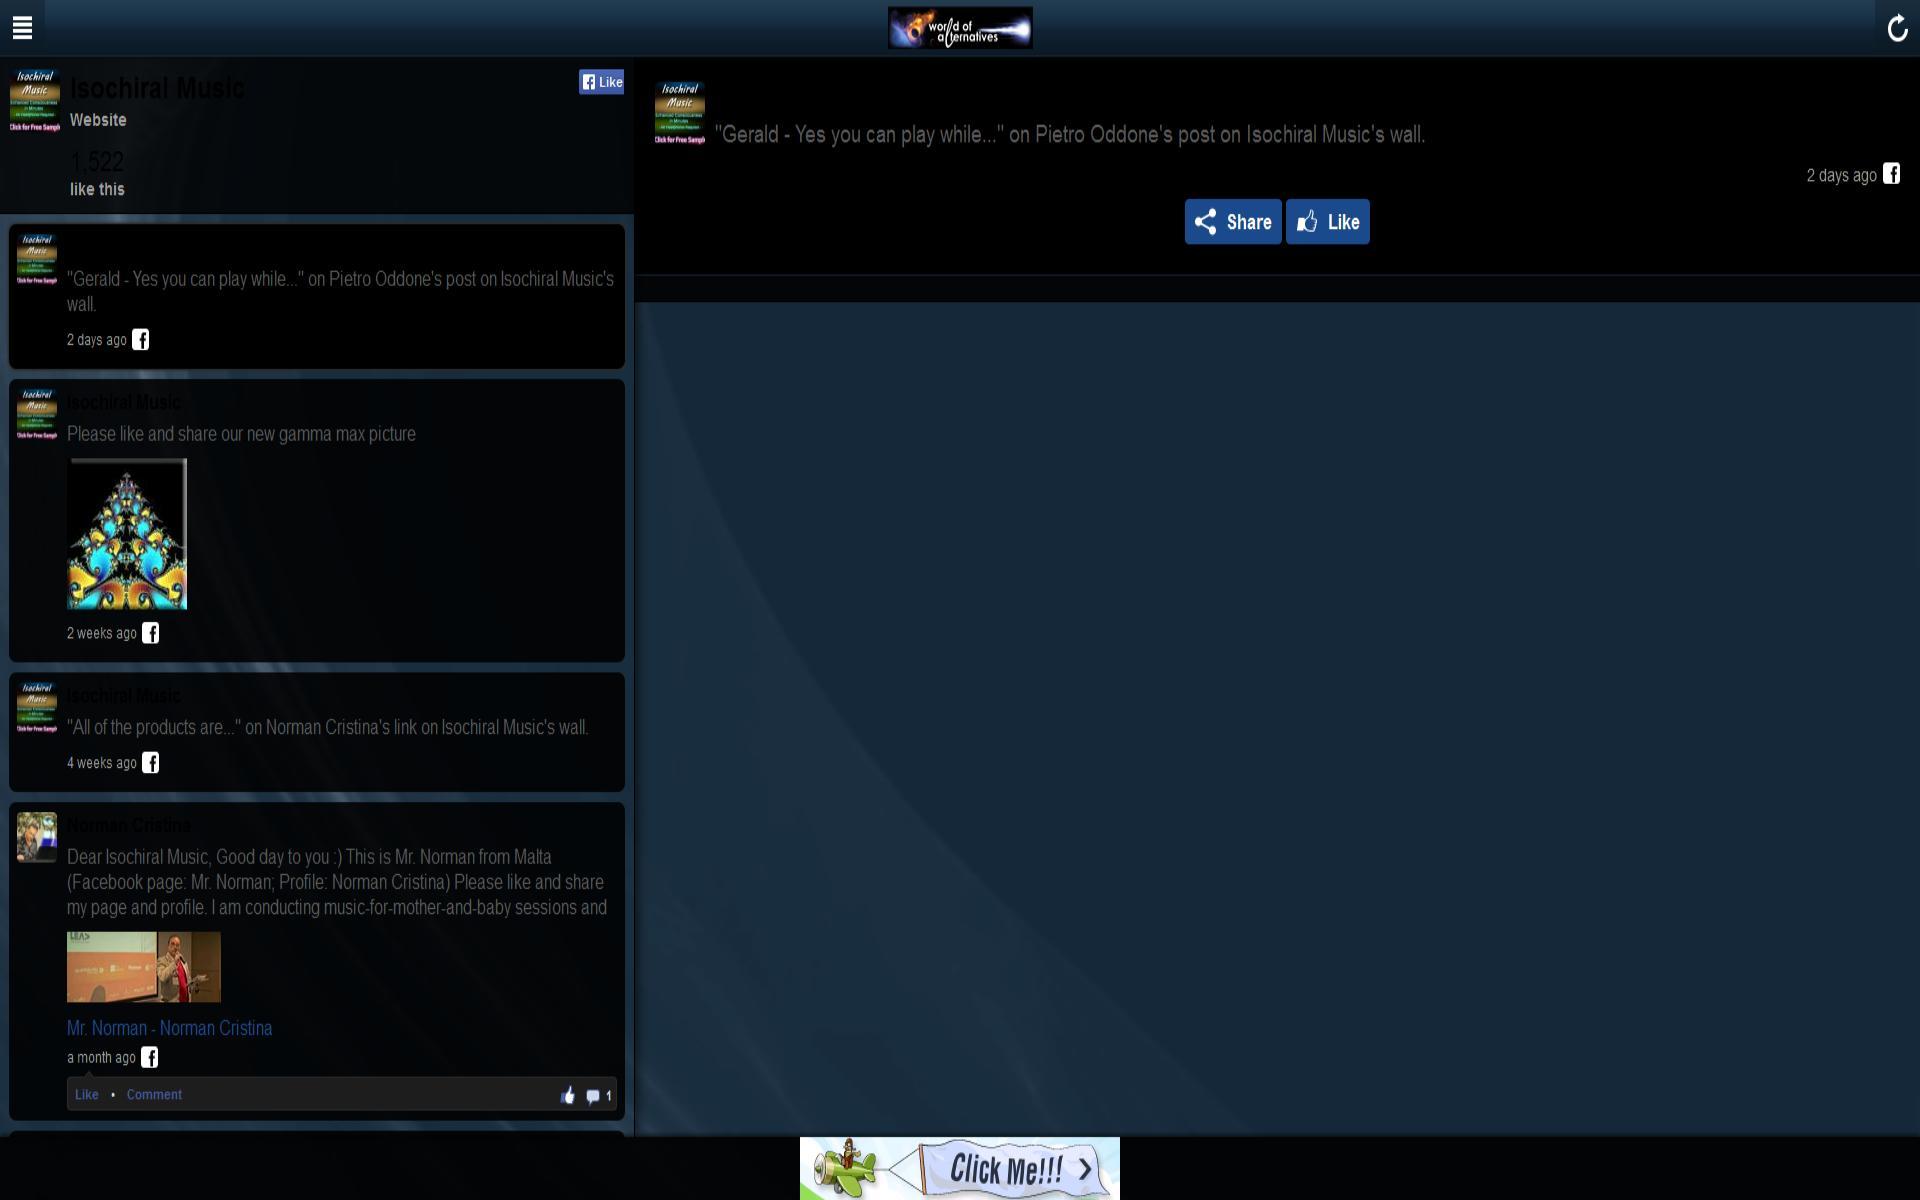Screen dimensions: 1920x1200
Task: Refresh the page with the reload icon
Action: tap(1898, 28)
